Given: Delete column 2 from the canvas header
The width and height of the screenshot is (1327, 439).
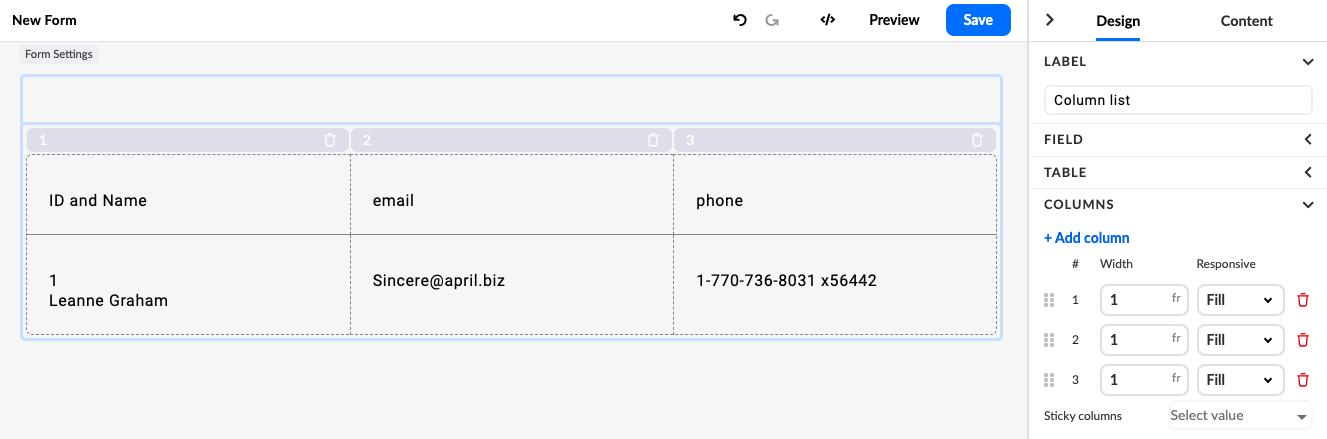Looking at the screenshot, I should 653,140.
